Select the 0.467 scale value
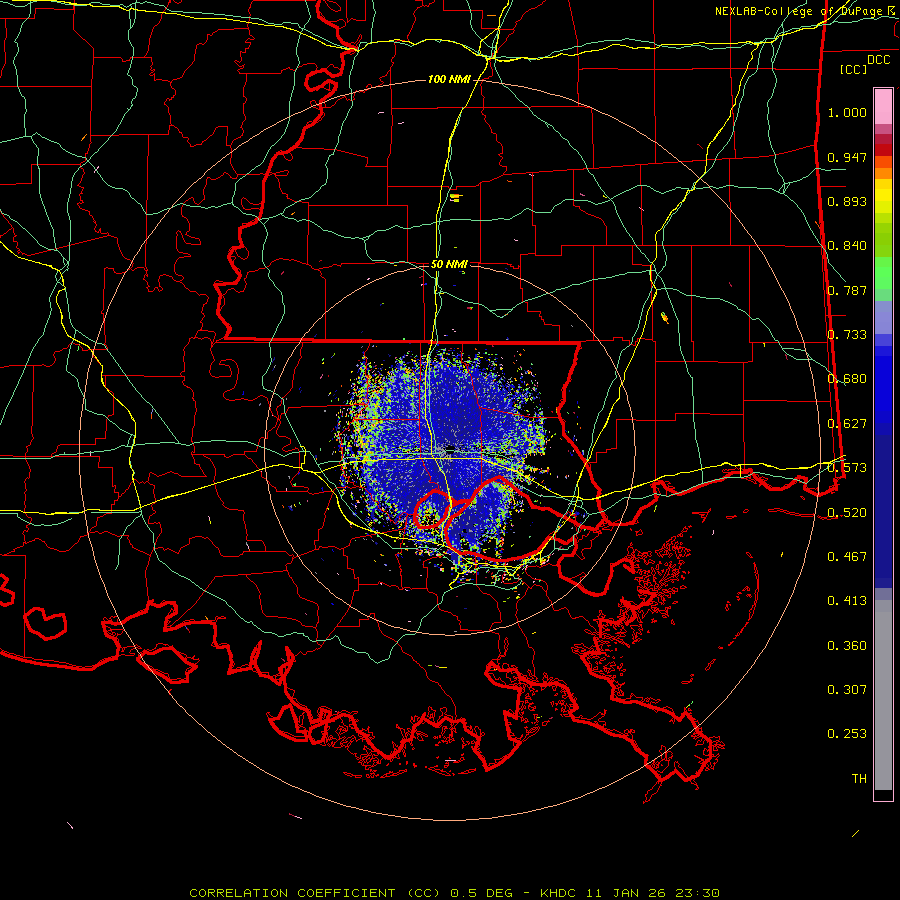This screenshot has width=900, height=900. (x=847, y=557)
